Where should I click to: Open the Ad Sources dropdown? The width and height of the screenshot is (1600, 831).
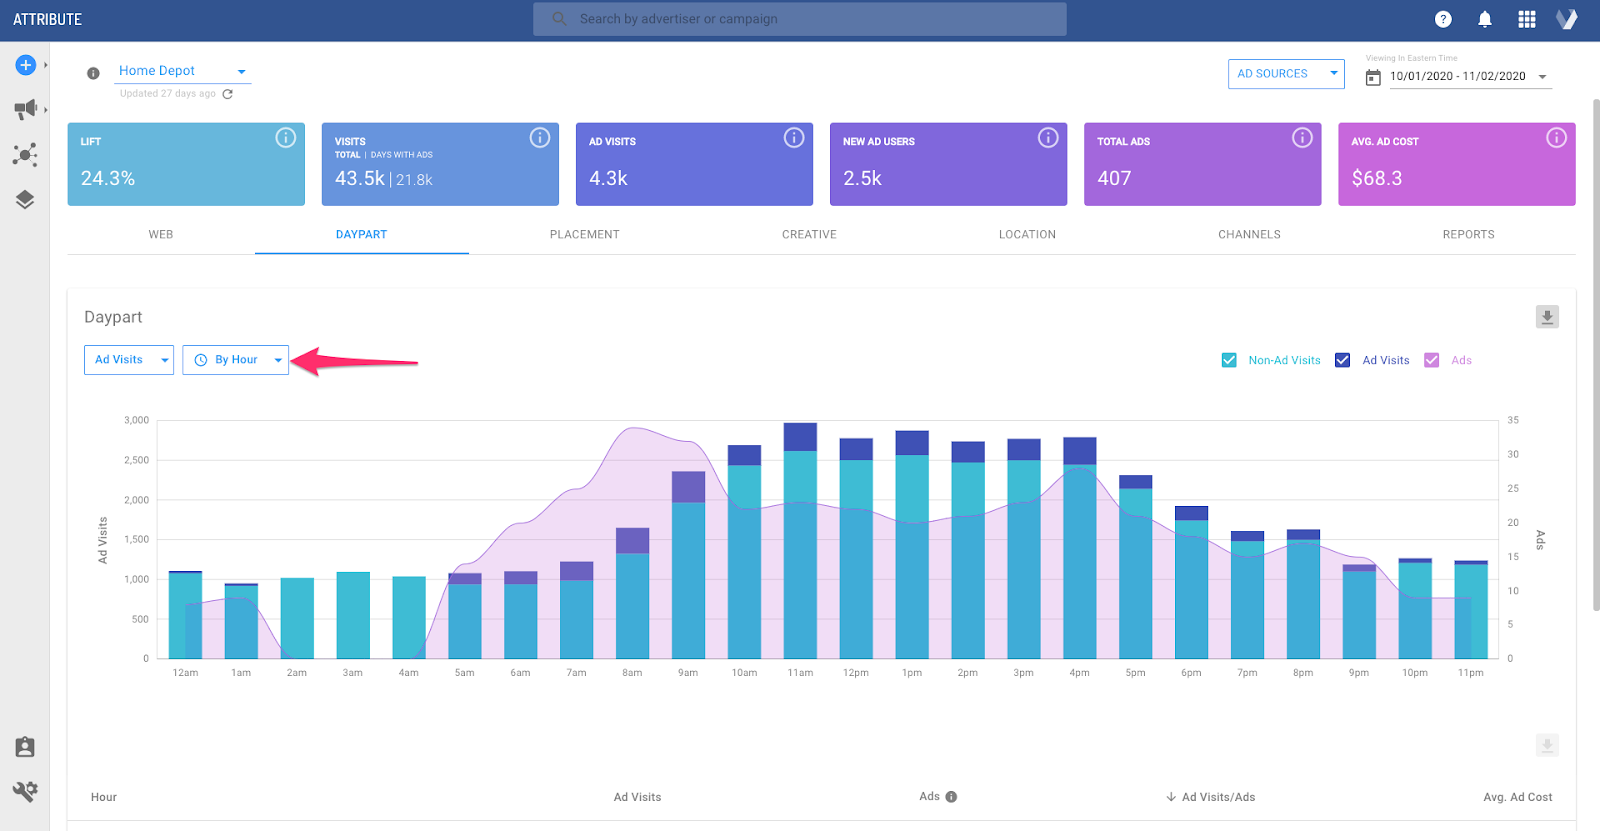click(x=1286, y=74)
